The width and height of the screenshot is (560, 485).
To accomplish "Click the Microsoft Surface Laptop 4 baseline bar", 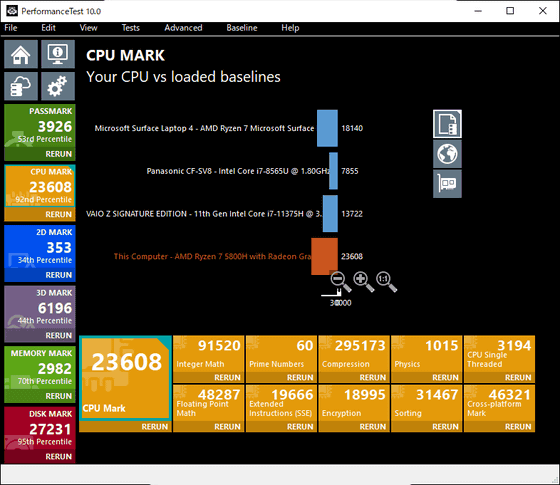I will tap(327, 128).
